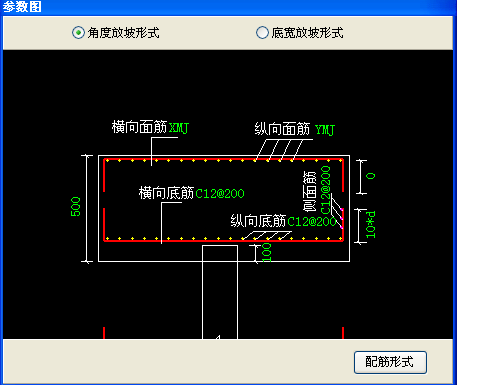The height and width of the screenshot is (385, 481).
Task: Click the 纵向底筋 C12@200 value
Action: (312, 222)
